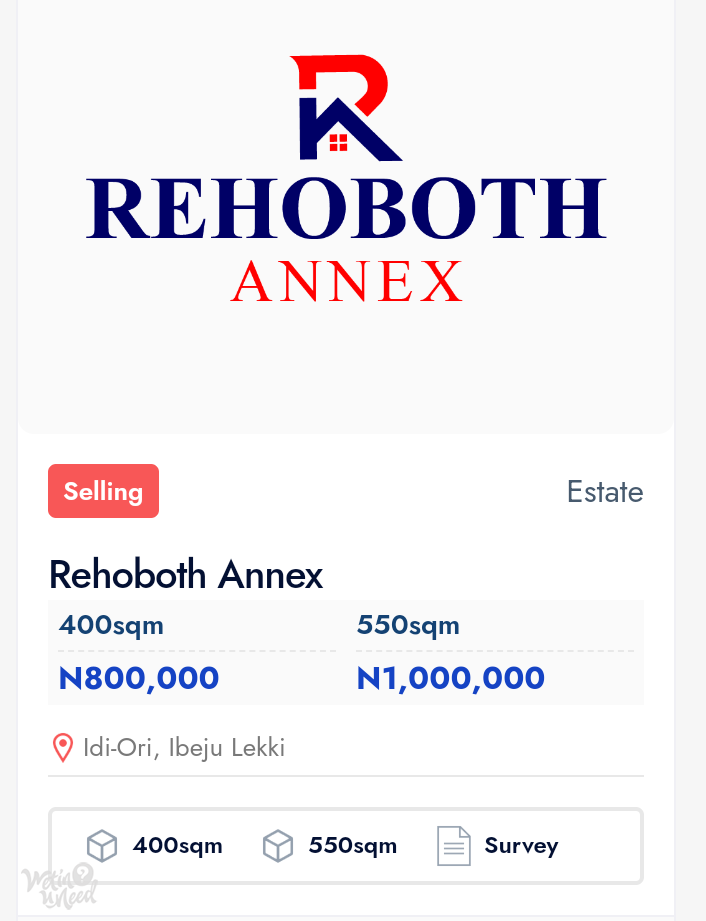Open the Rehoboth Annex banner image
Viewport: 706px width, 921px height.
[346, 217]
